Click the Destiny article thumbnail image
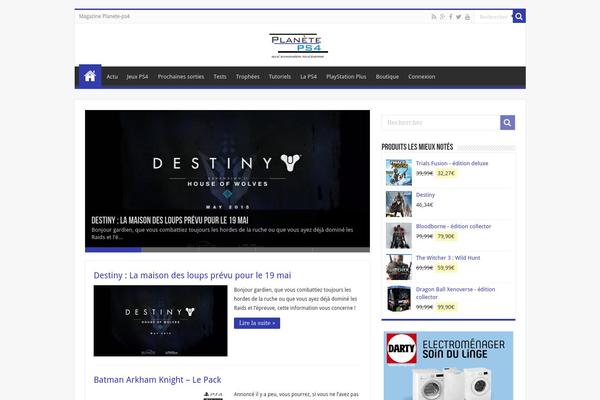Image resolution: width=600 pixels, height=400 pixels. [x=160, y=321]
